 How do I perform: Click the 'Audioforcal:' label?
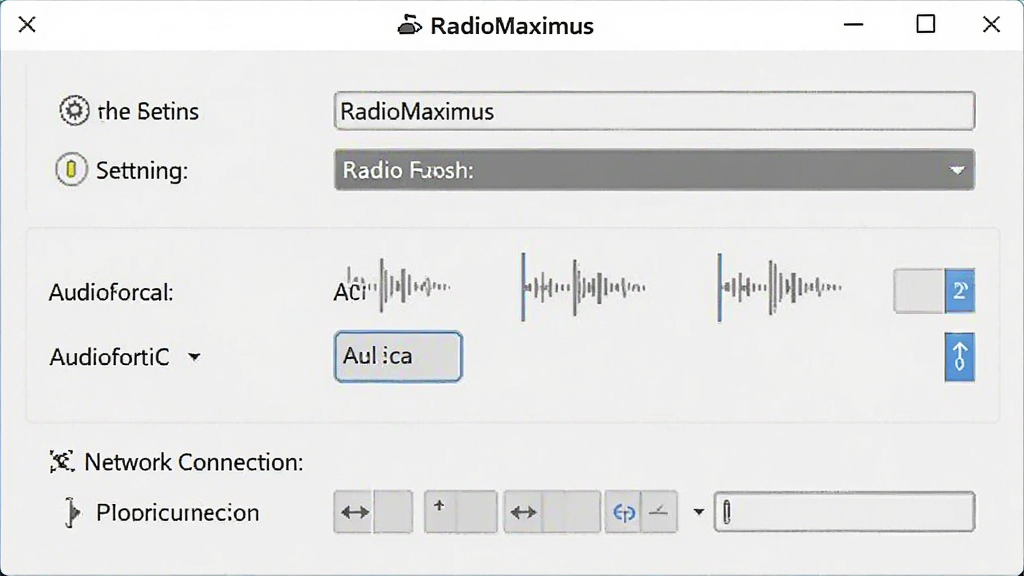[111, 292]
